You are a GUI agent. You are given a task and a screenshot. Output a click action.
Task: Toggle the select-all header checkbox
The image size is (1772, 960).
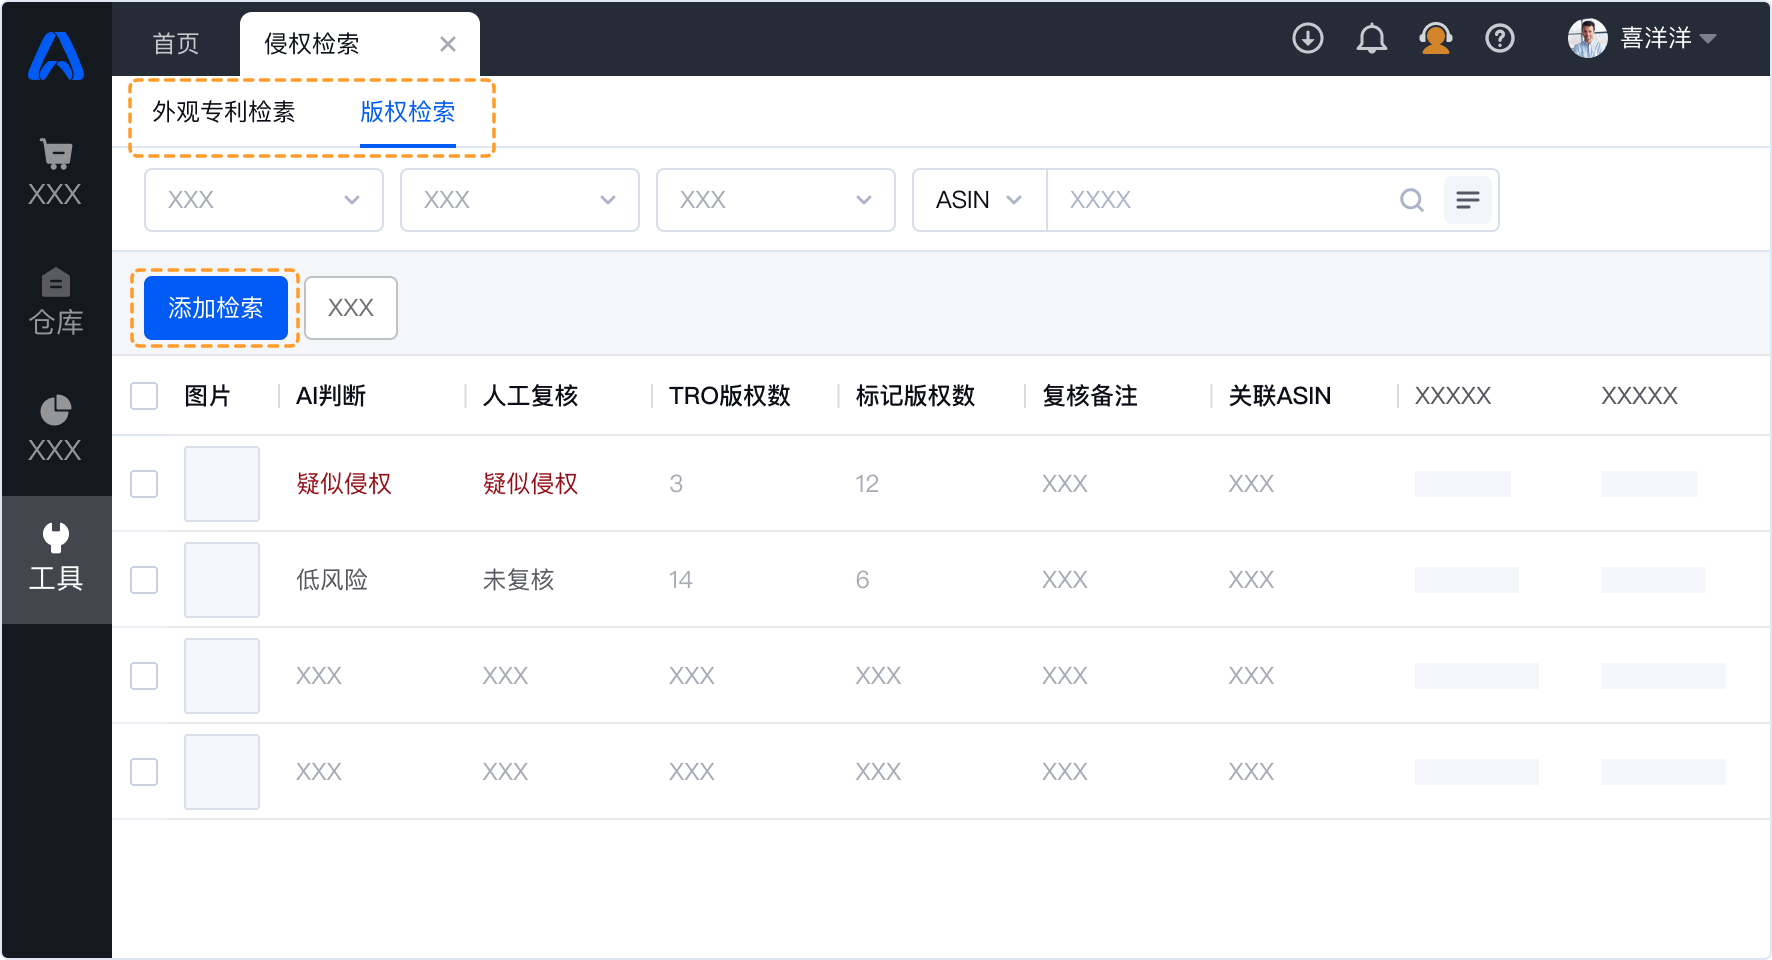click(x=144, y=396)
